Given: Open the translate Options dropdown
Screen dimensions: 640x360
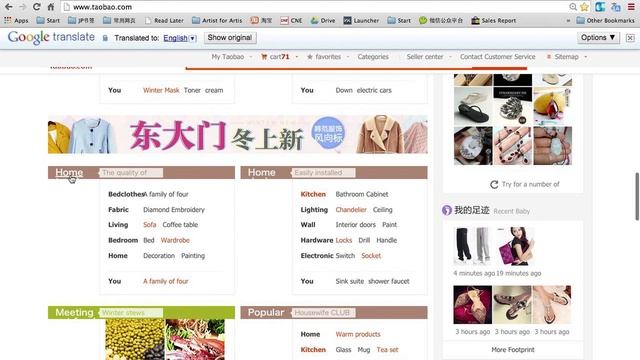Looking at the screenshot, I should point(598,38).
